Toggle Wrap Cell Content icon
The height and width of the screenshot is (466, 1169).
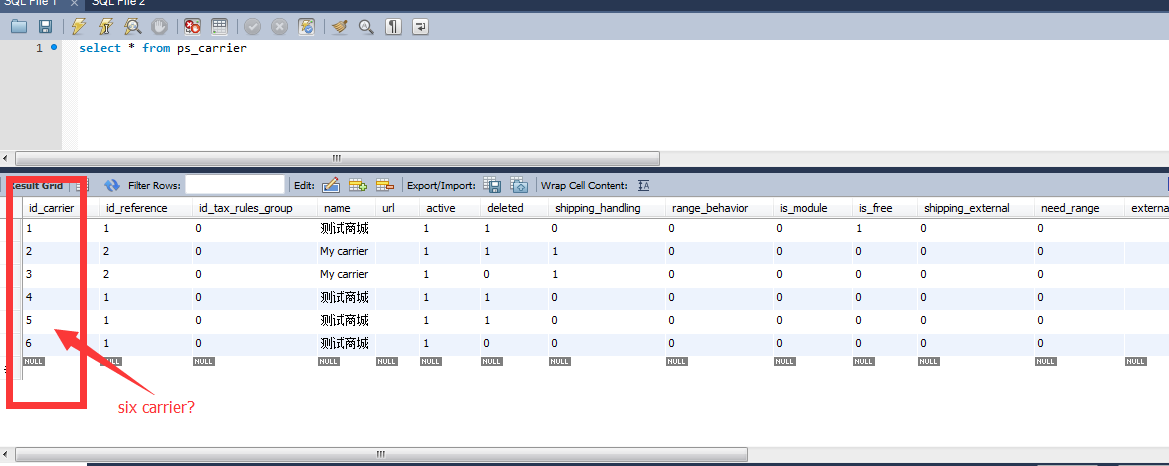point(644,185)
